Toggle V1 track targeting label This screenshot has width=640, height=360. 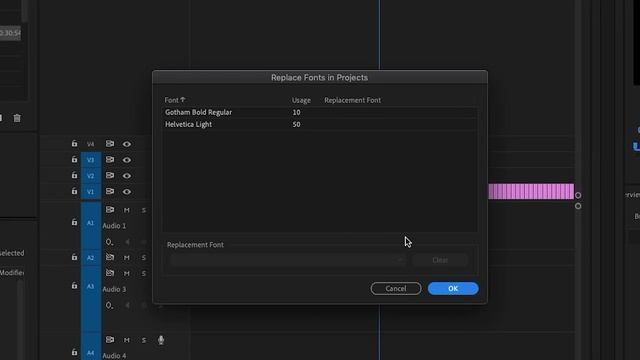[91, 191]
